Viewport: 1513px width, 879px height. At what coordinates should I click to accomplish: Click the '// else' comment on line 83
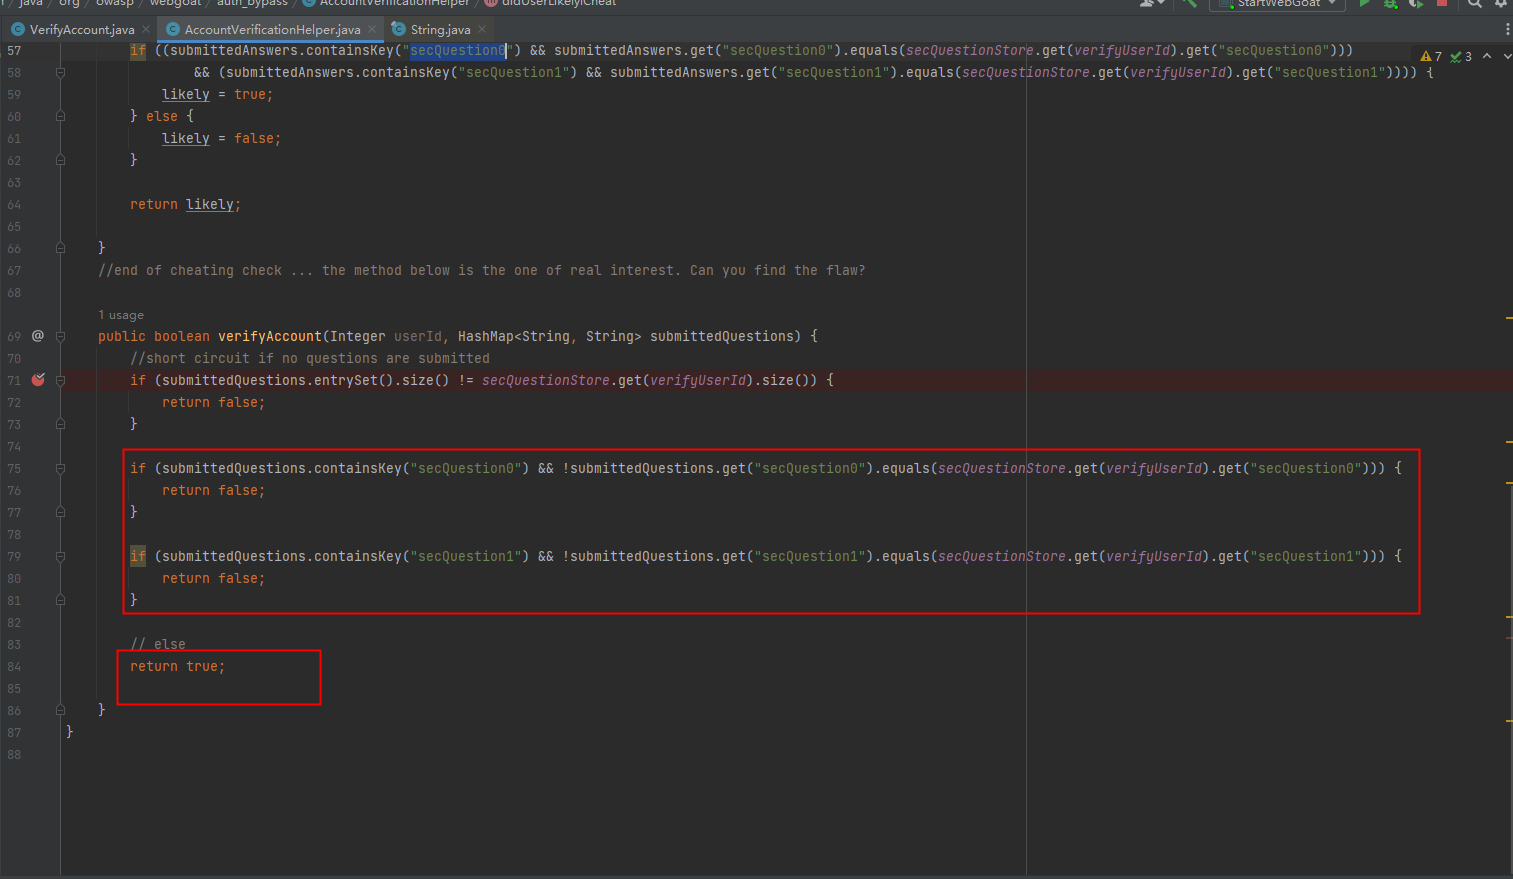tap(158, 644)
